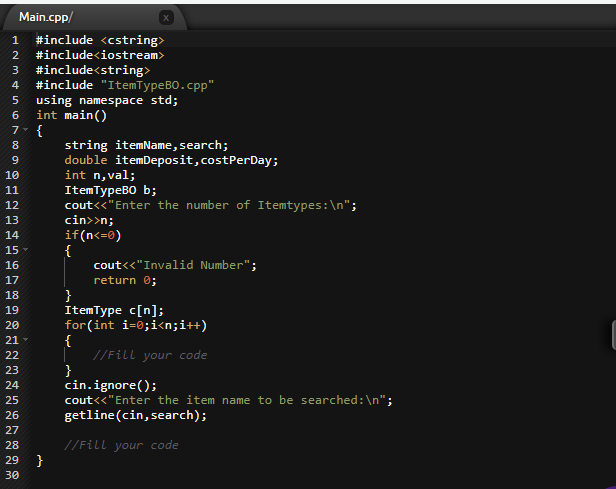Click 'using namespace std;' line

click(107, 100)
